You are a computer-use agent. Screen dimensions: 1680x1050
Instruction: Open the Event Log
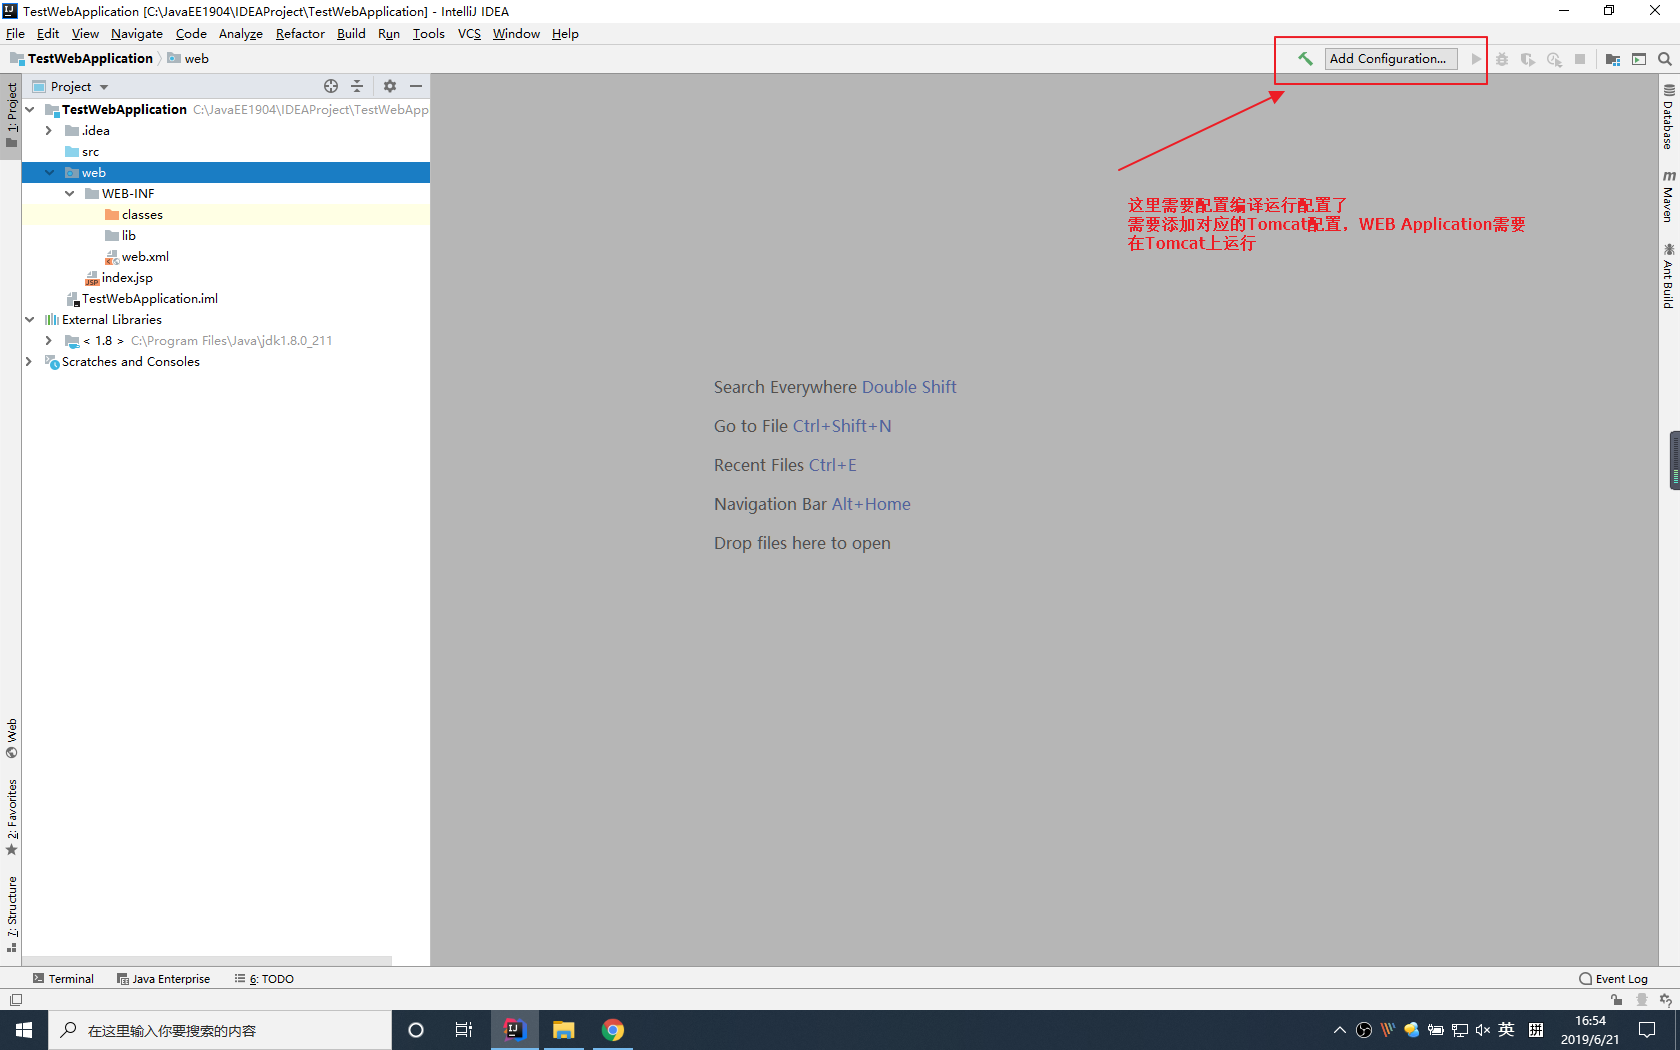coord(1614,979)
